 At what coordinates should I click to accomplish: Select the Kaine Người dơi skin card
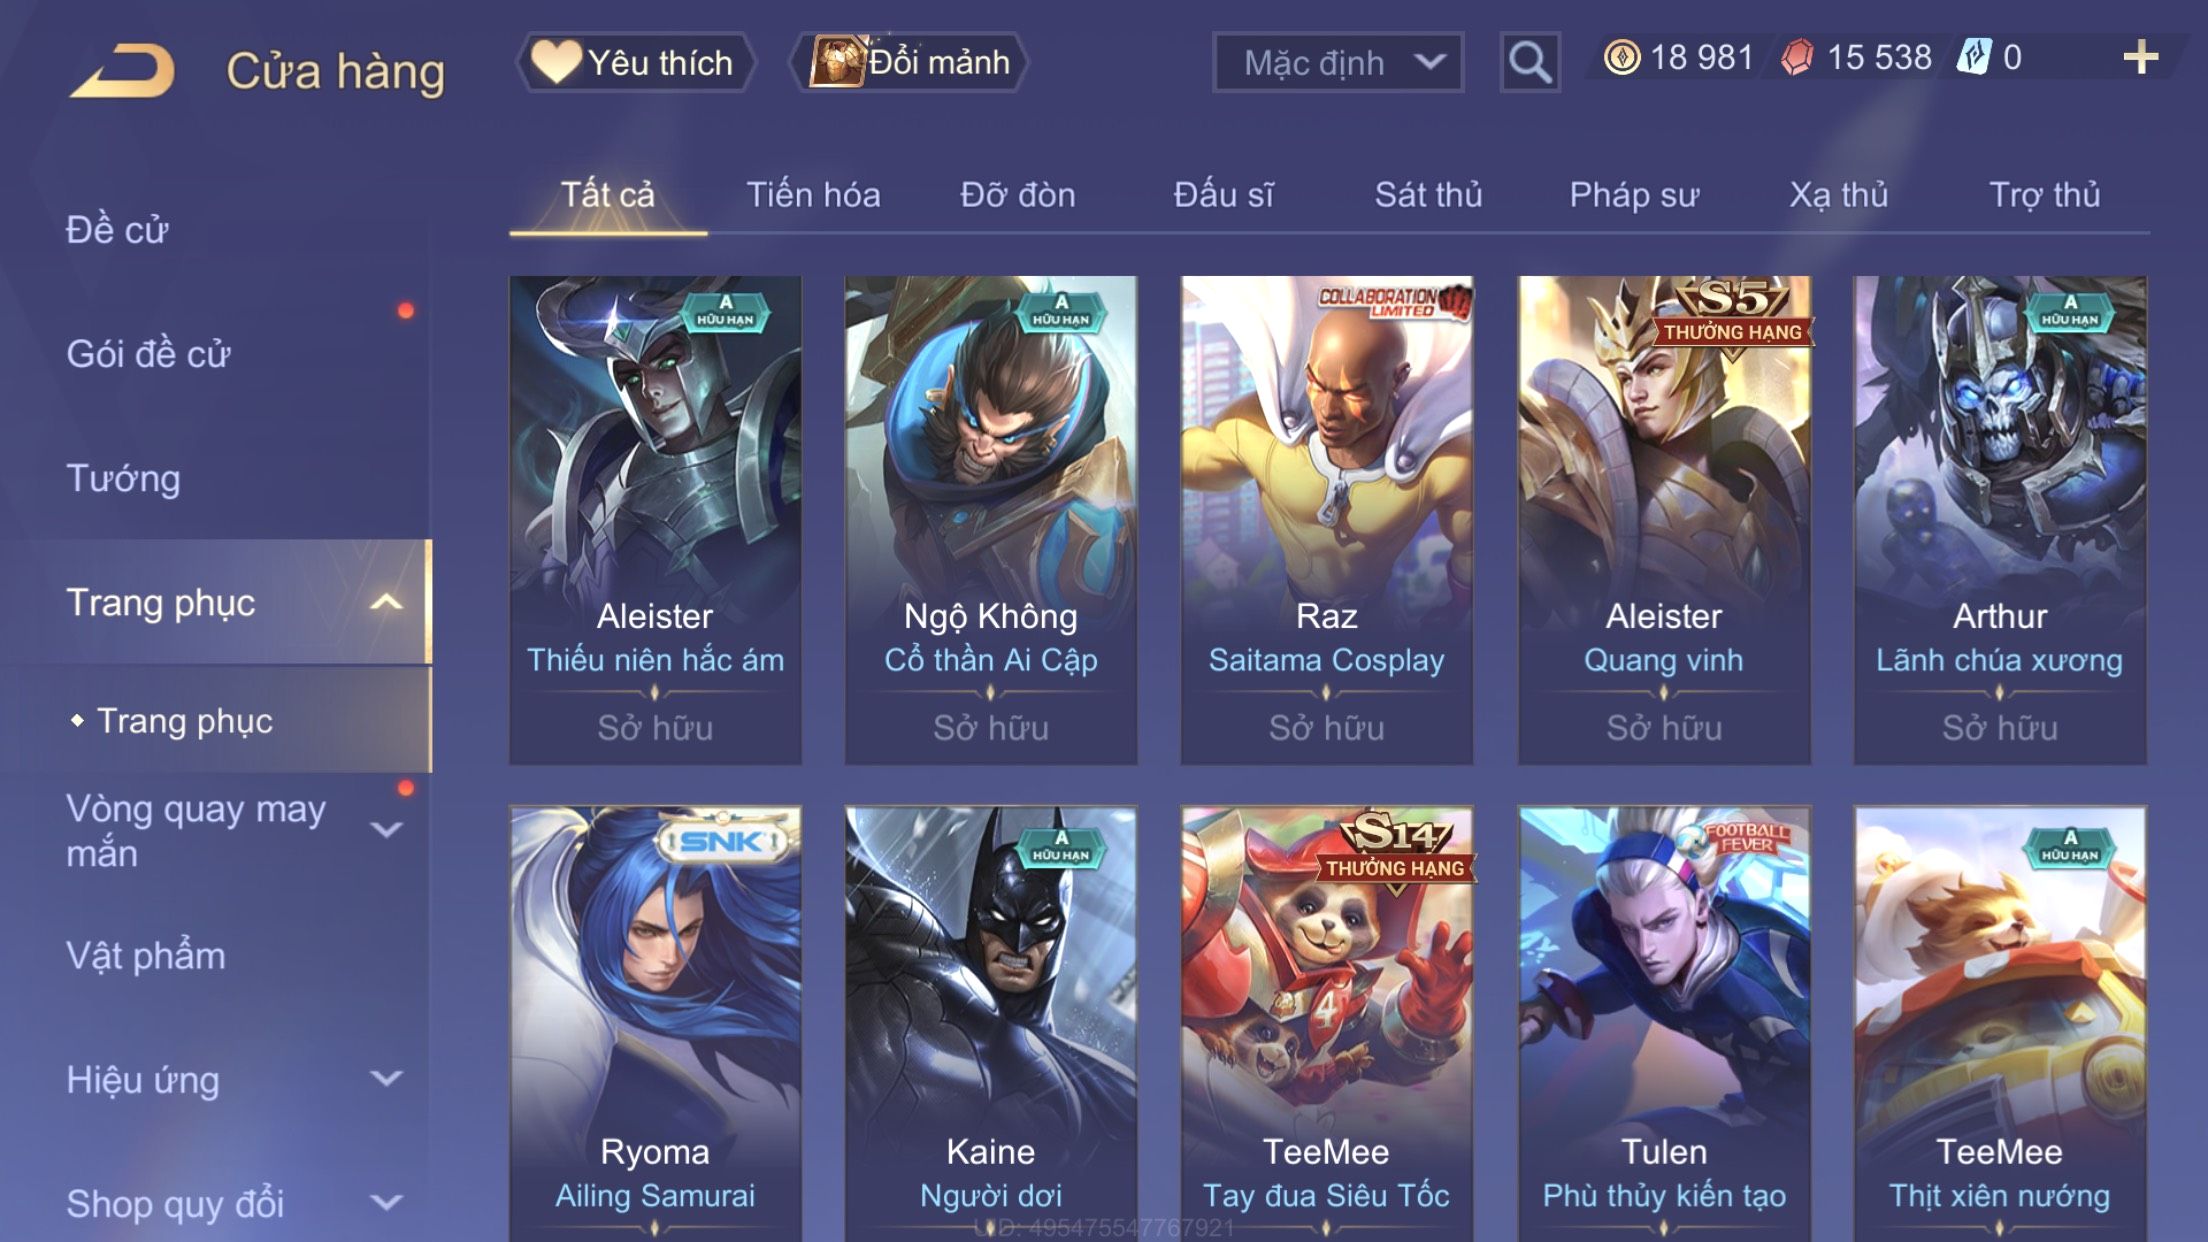(x=990, y=1024)
